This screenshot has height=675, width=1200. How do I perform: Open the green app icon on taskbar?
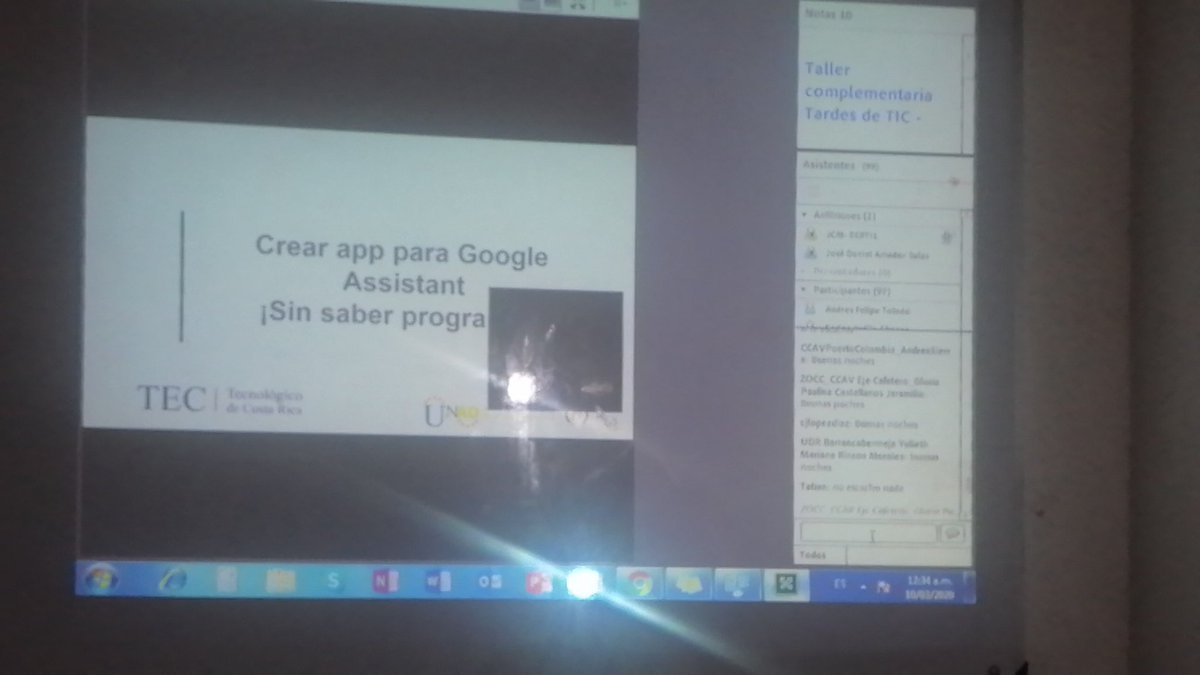(x=786, y=584)
